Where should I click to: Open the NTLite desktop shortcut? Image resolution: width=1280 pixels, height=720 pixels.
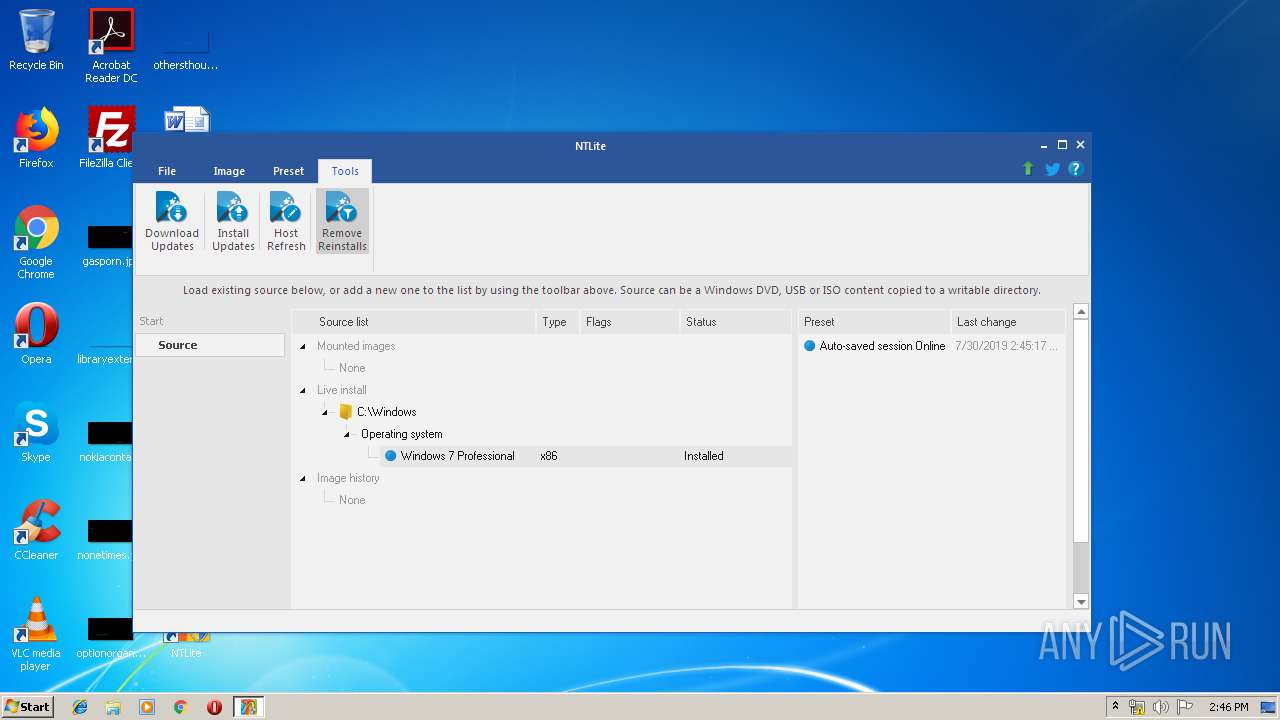(186, 645)
